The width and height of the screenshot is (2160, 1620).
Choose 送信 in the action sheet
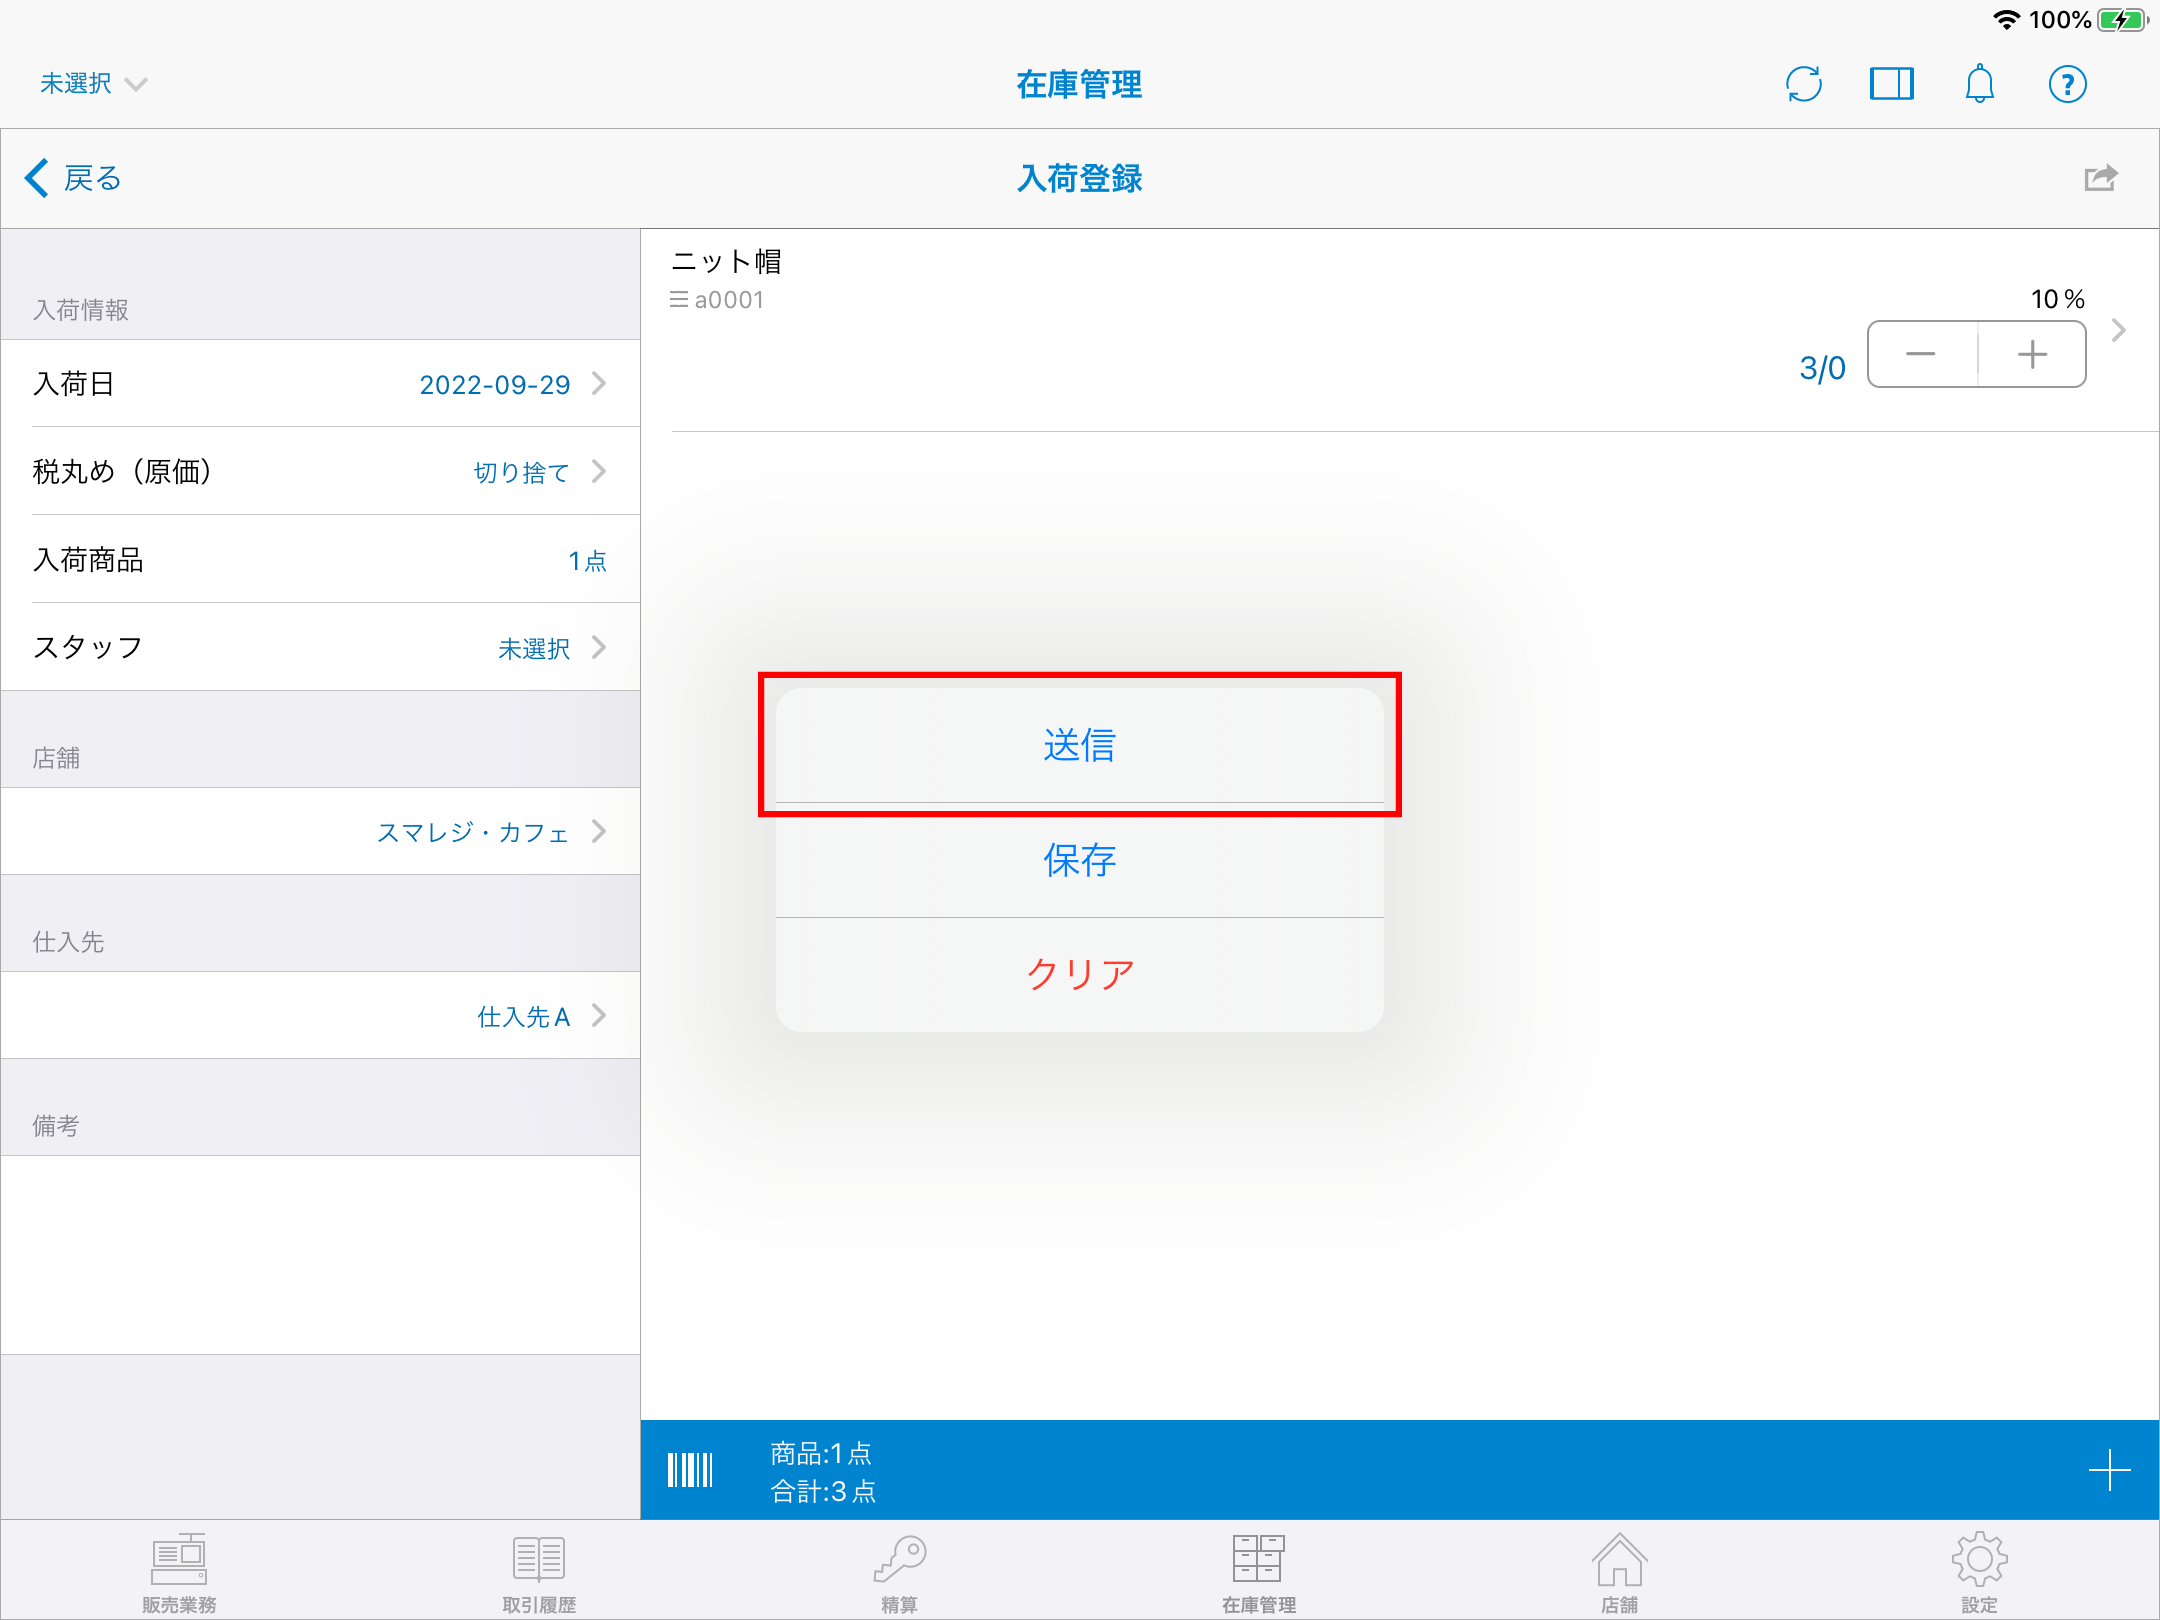[x=1079, y=746]
